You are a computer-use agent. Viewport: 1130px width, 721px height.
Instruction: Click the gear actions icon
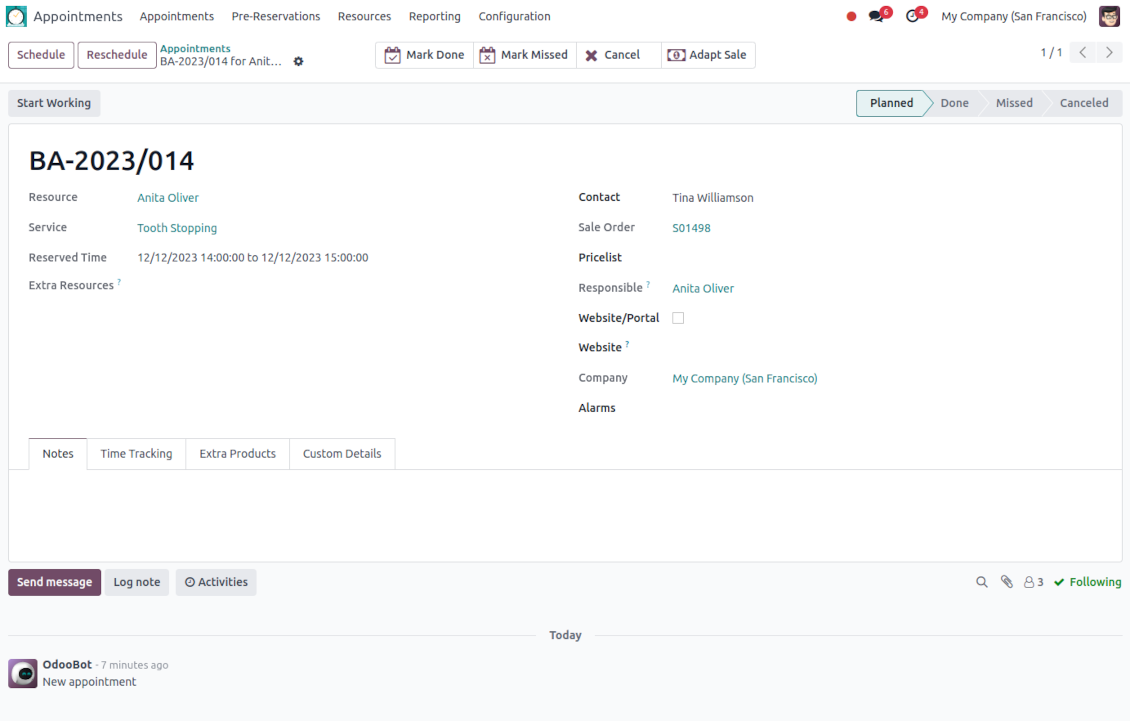click(x=298, y=62)
